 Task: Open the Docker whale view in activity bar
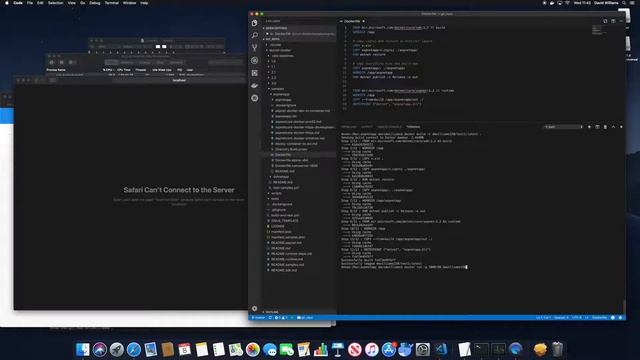click(x=255, y=85)
